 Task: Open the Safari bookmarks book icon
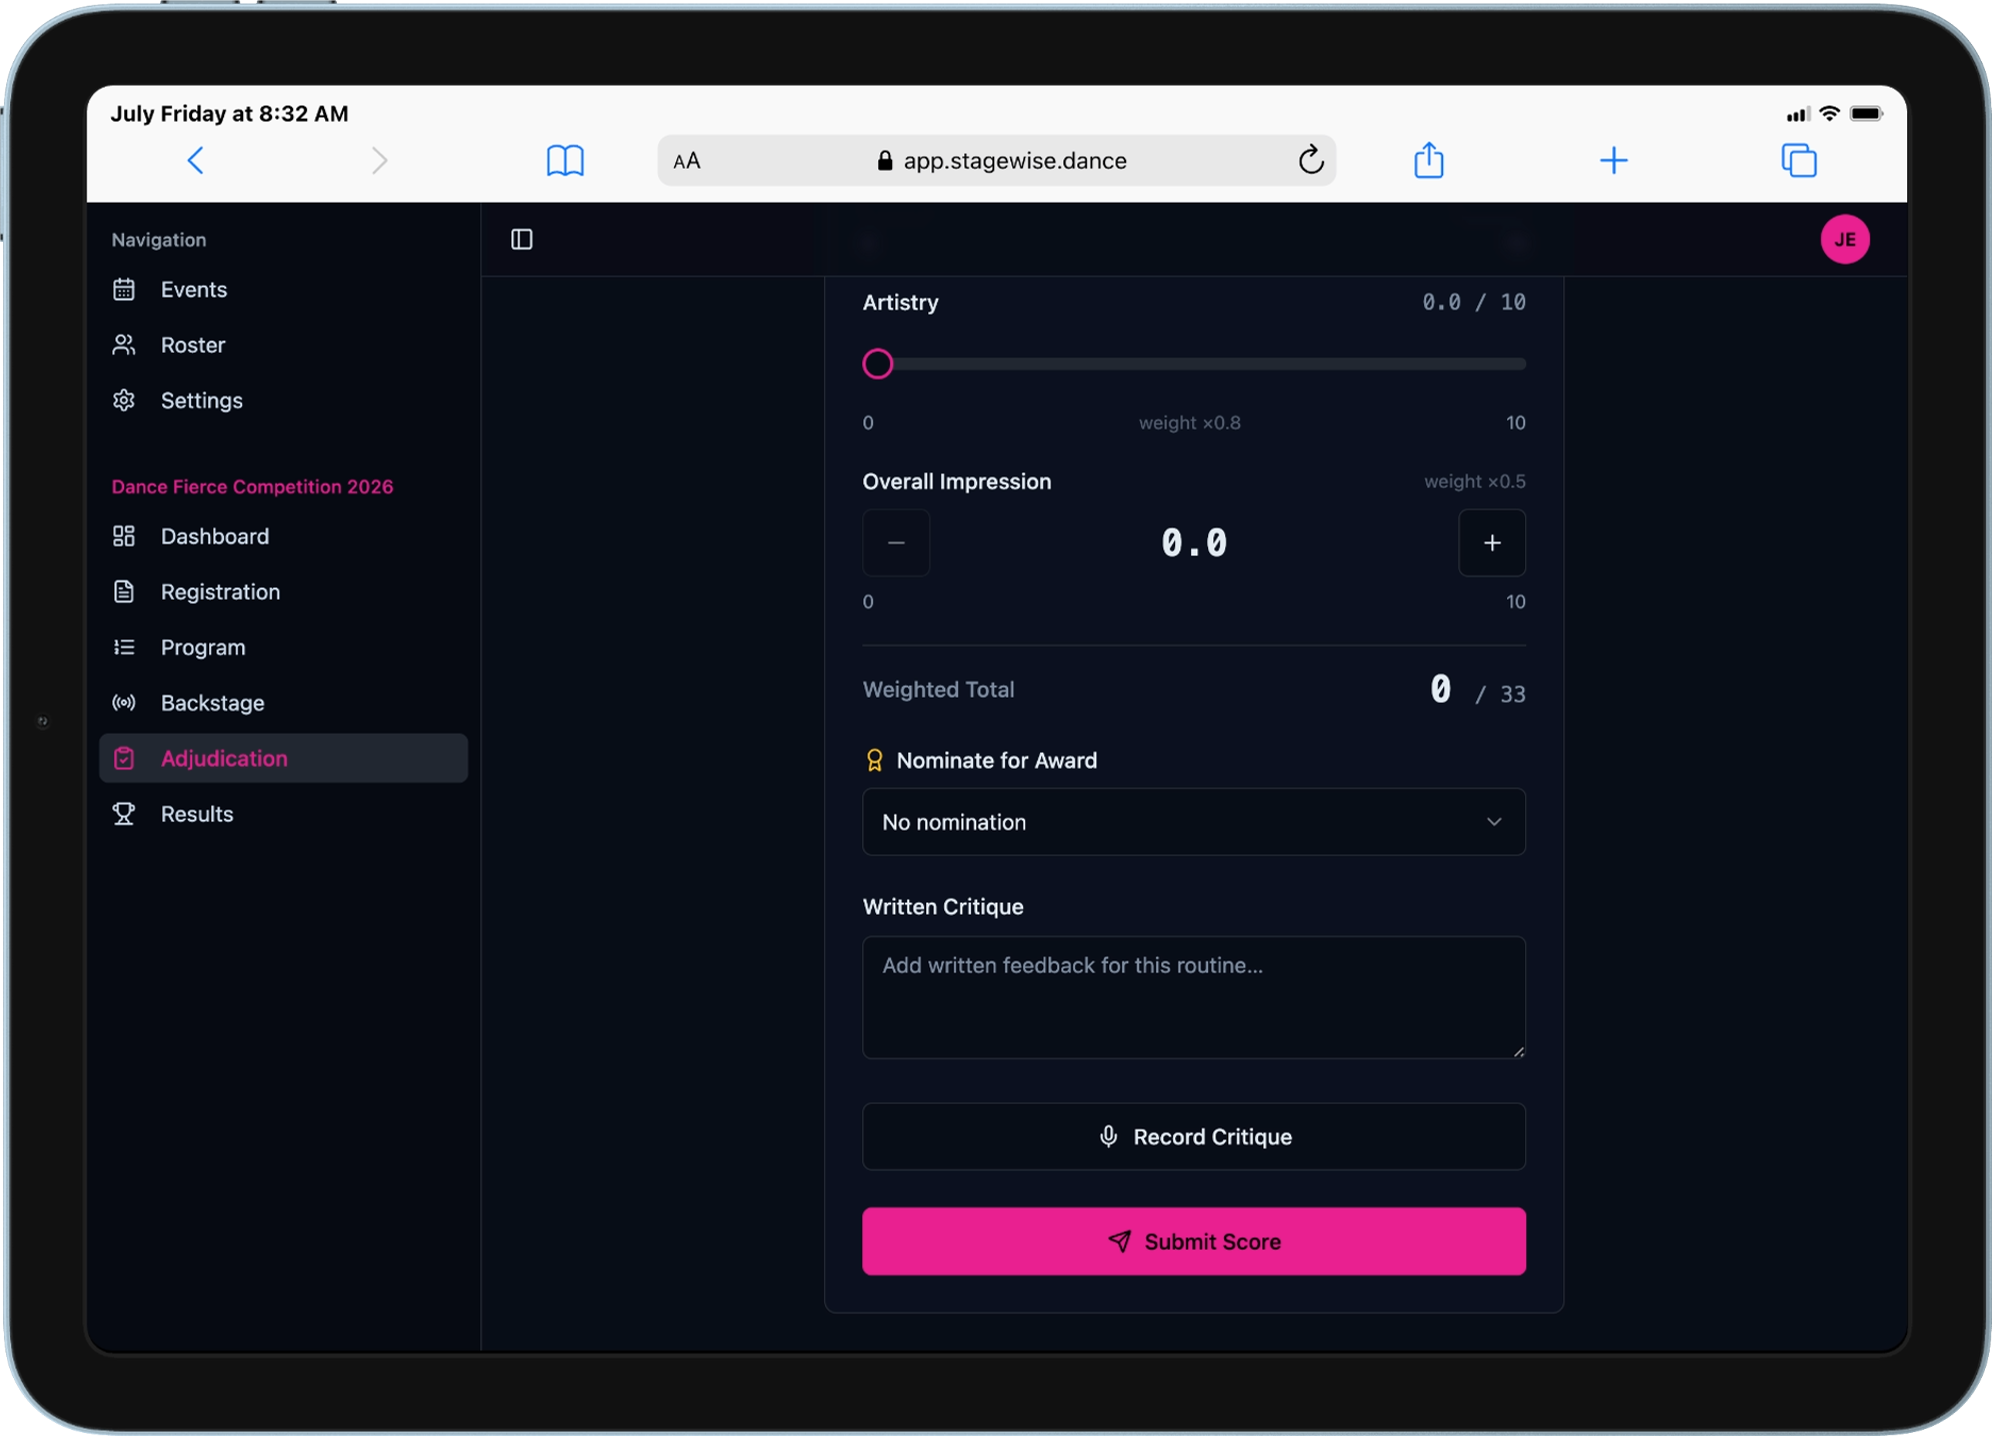point(565,160)
